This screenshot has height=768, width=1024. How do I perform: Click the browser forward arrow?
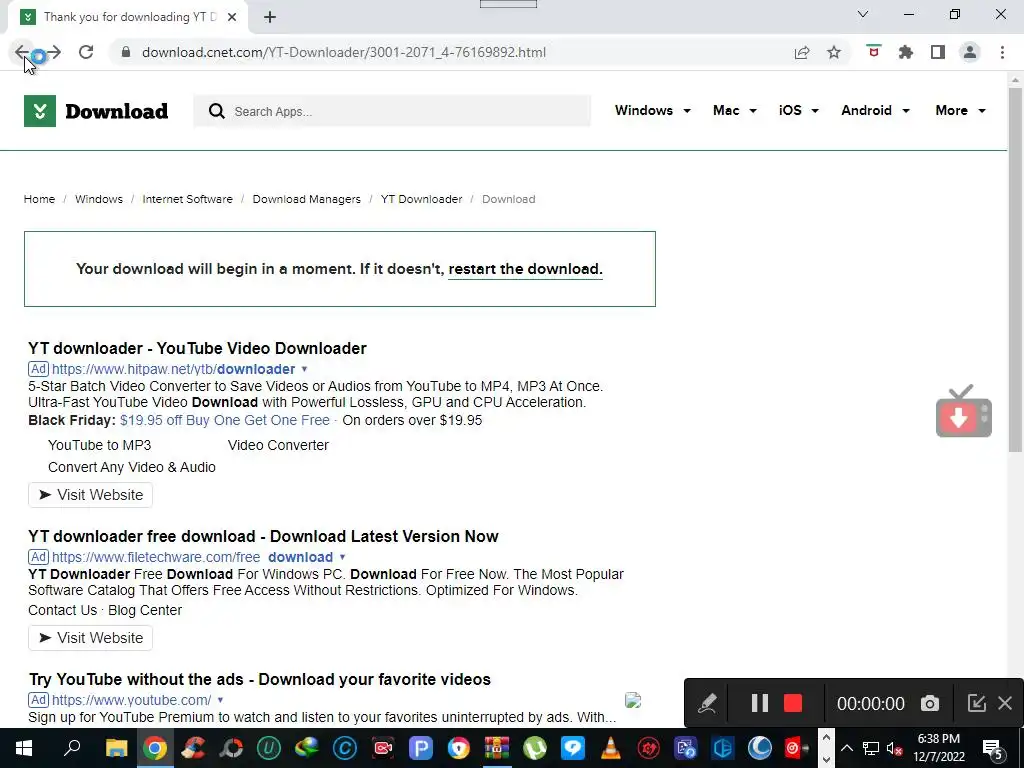tap(54, 52)
